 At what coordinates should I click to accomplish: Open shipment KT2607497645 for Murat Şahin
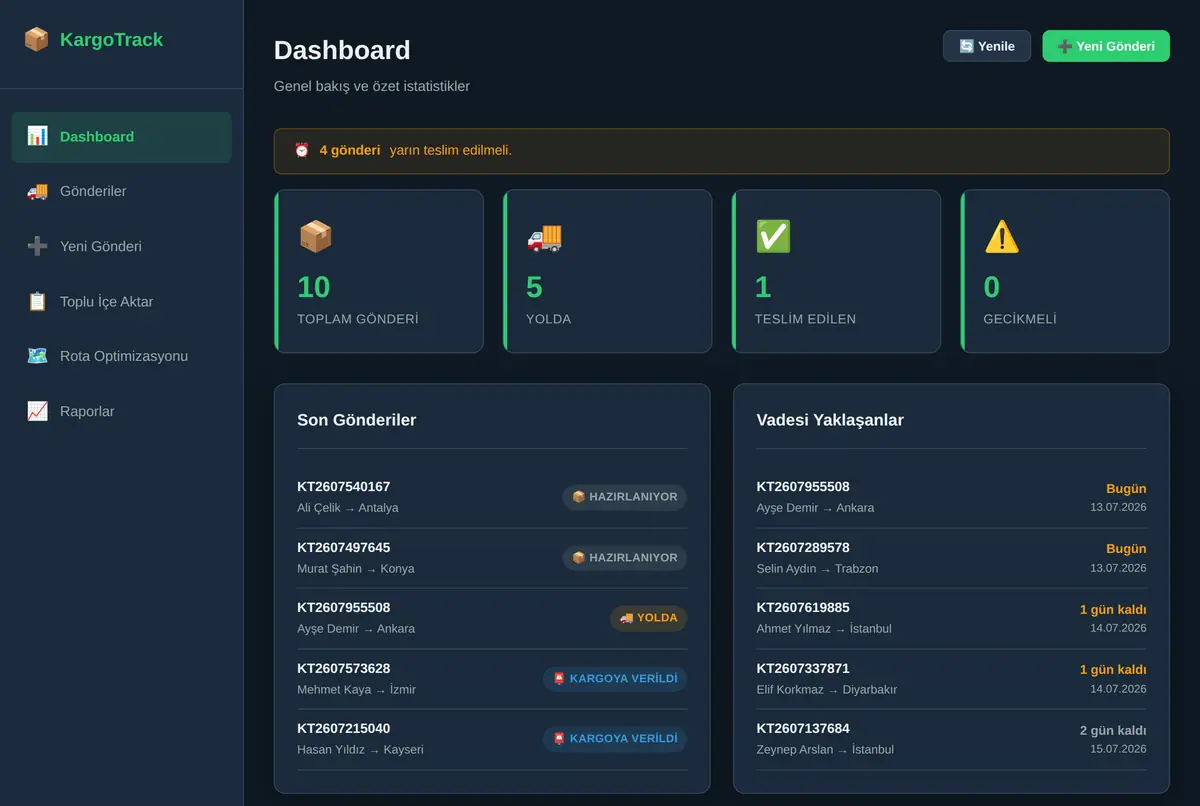click(492, 558)
